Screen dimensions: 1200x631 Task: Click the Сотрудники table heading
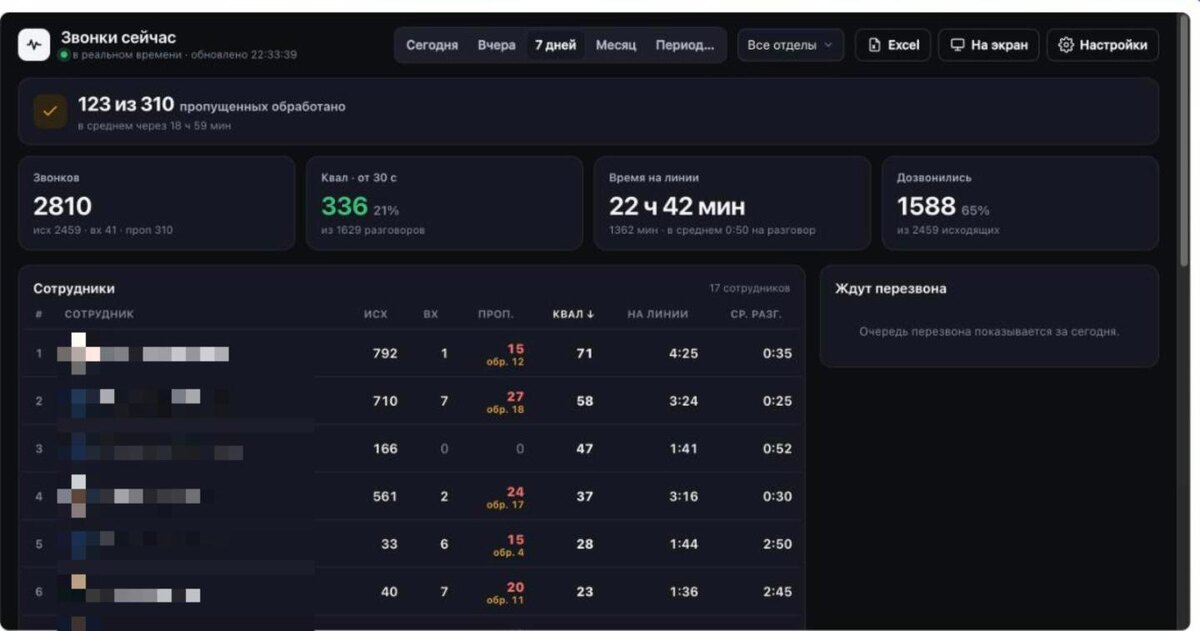(74, 289)
